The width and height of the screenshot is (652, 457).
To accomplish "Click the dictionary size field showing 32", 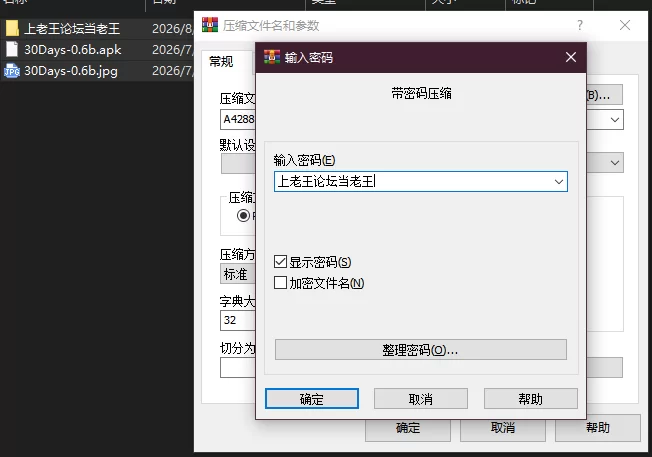I will click(x=238, y=320).
